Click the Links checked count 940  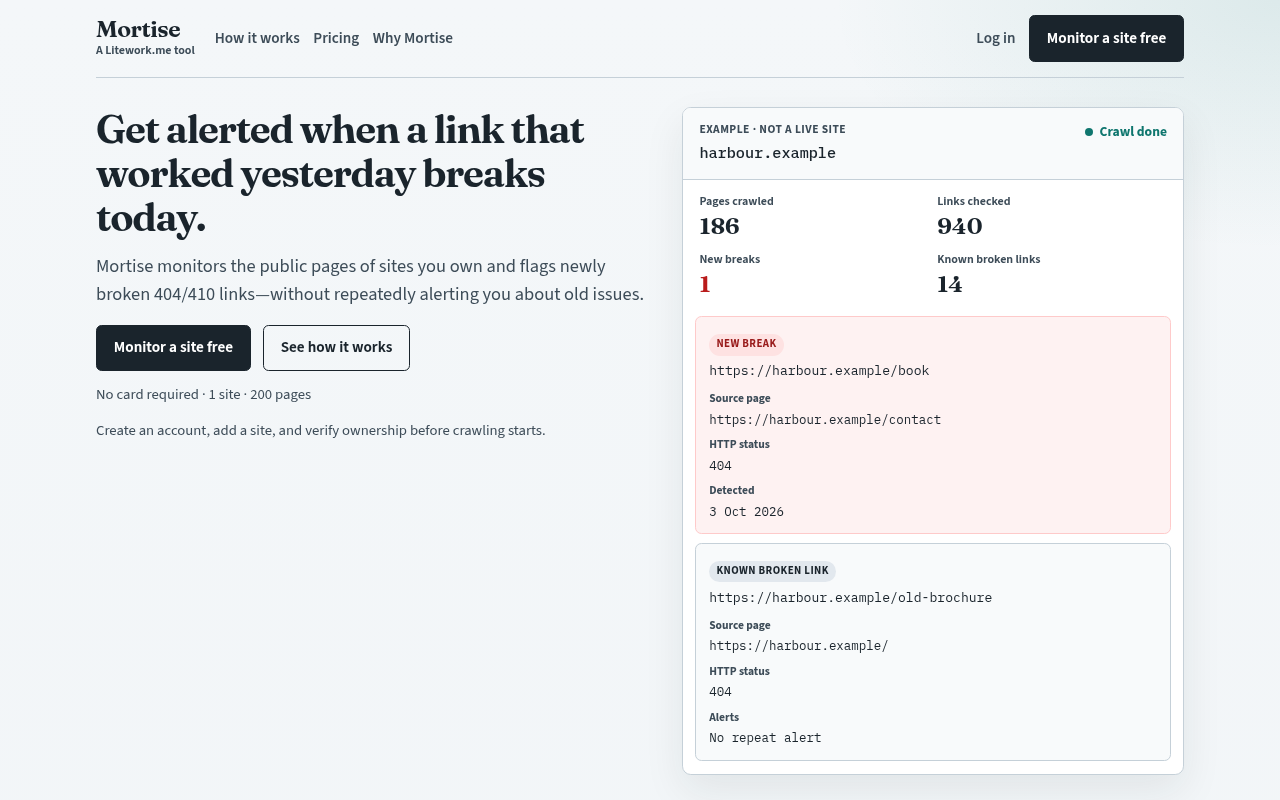[960, 227]
